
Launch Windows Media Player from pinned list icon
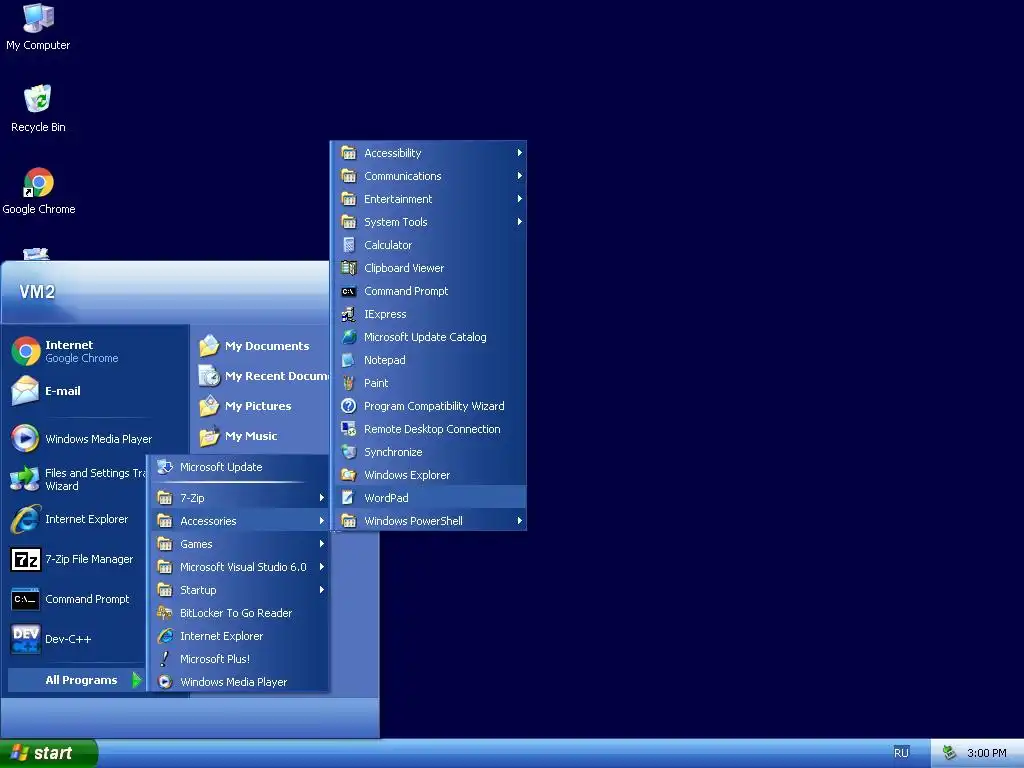25,438
